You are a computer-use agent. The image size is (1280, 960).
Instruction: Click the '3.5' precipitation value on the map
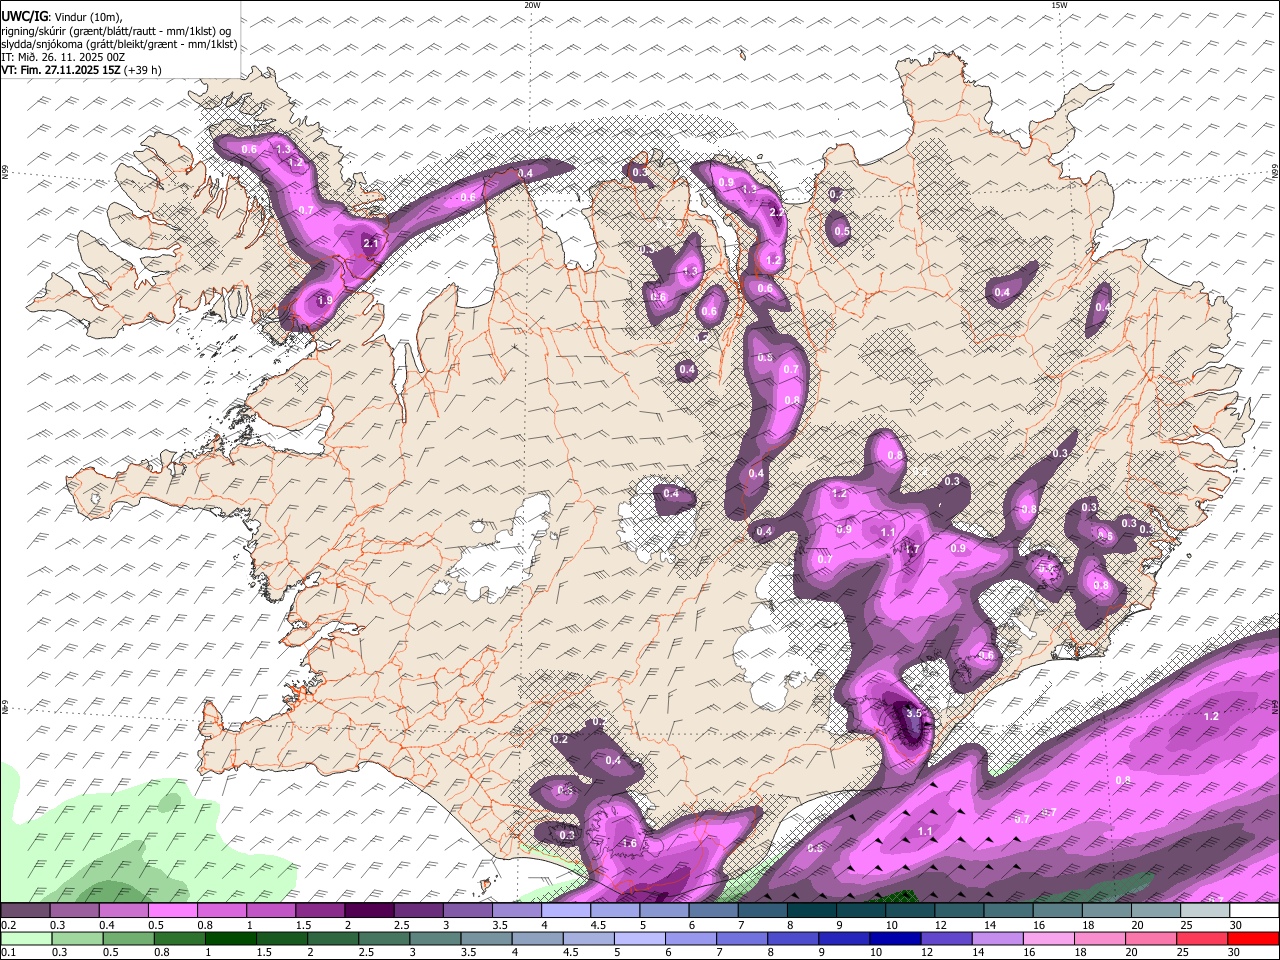913,713
